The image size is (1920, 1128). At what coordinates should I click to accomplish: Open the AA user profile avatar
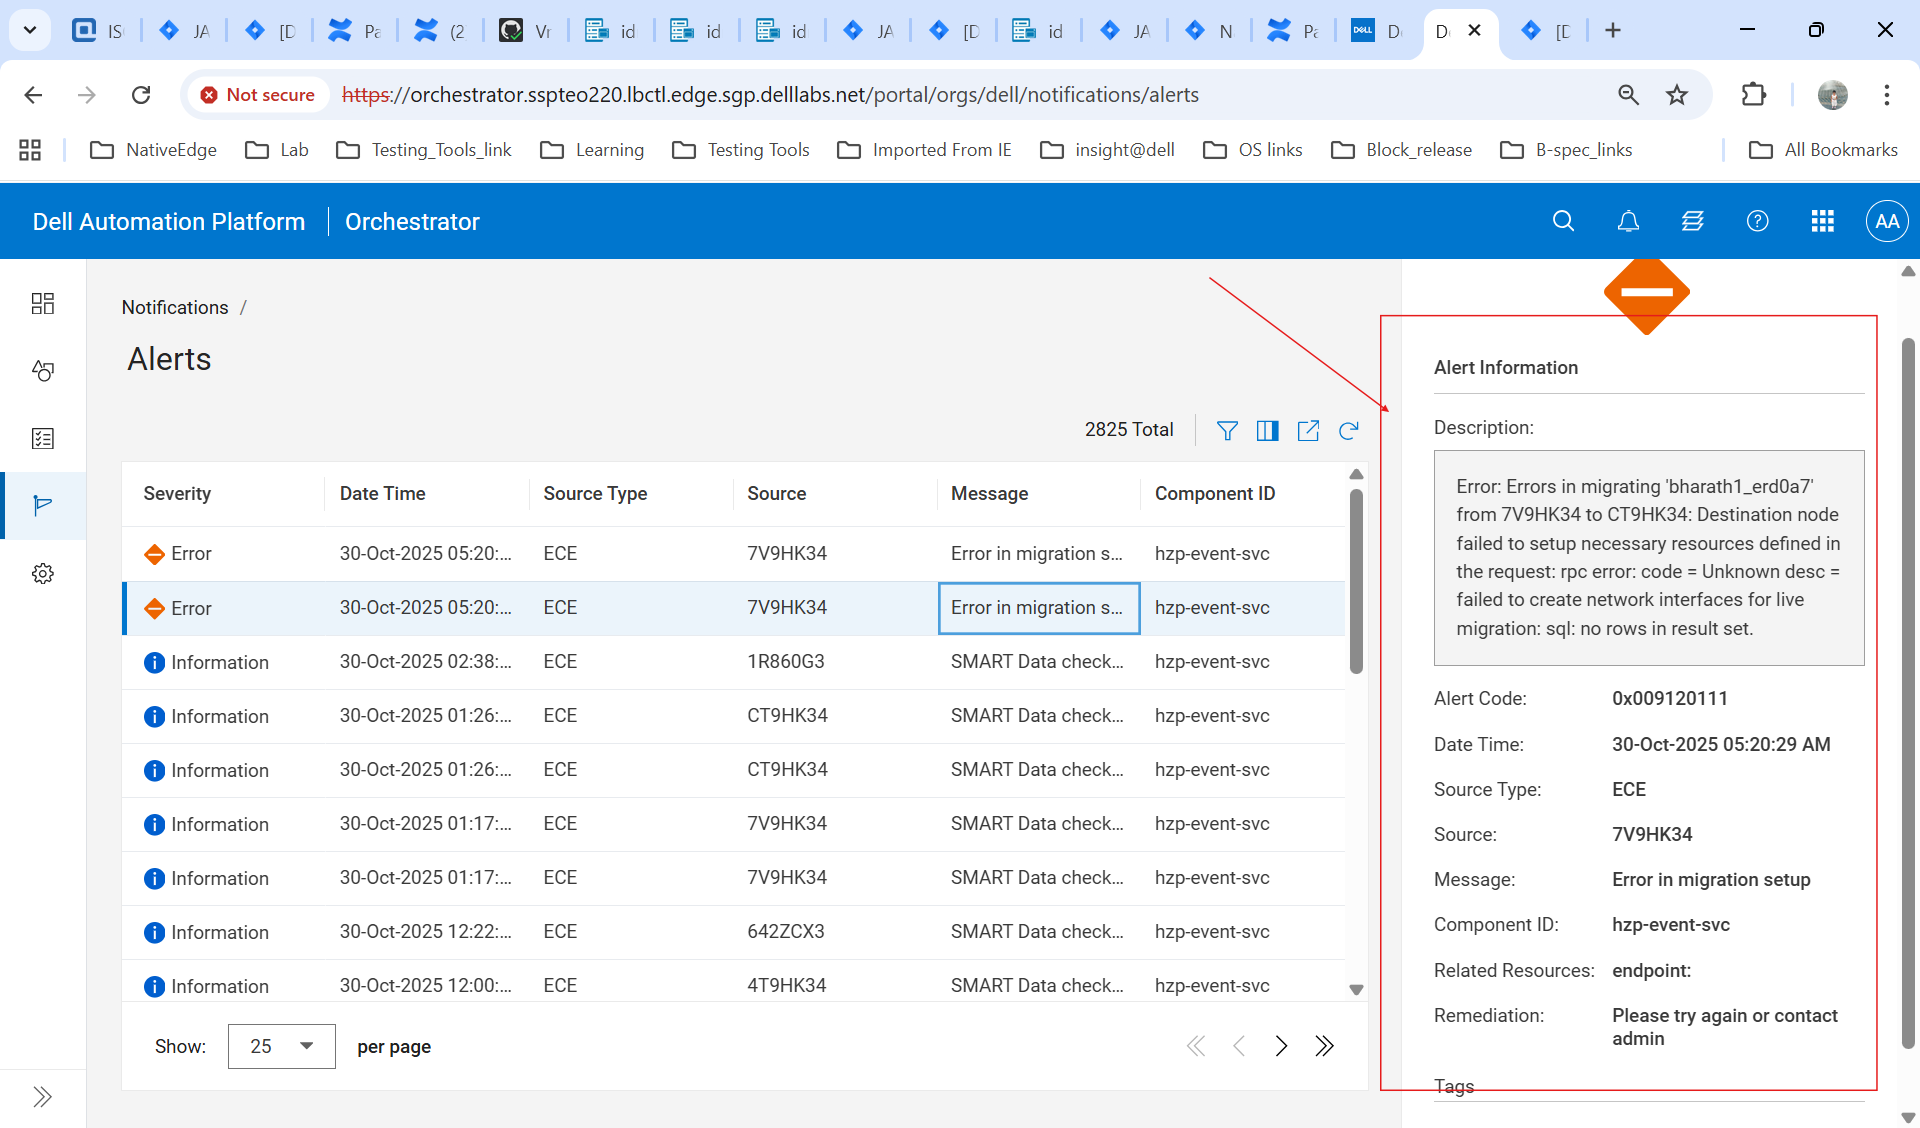coord(1886,221)
